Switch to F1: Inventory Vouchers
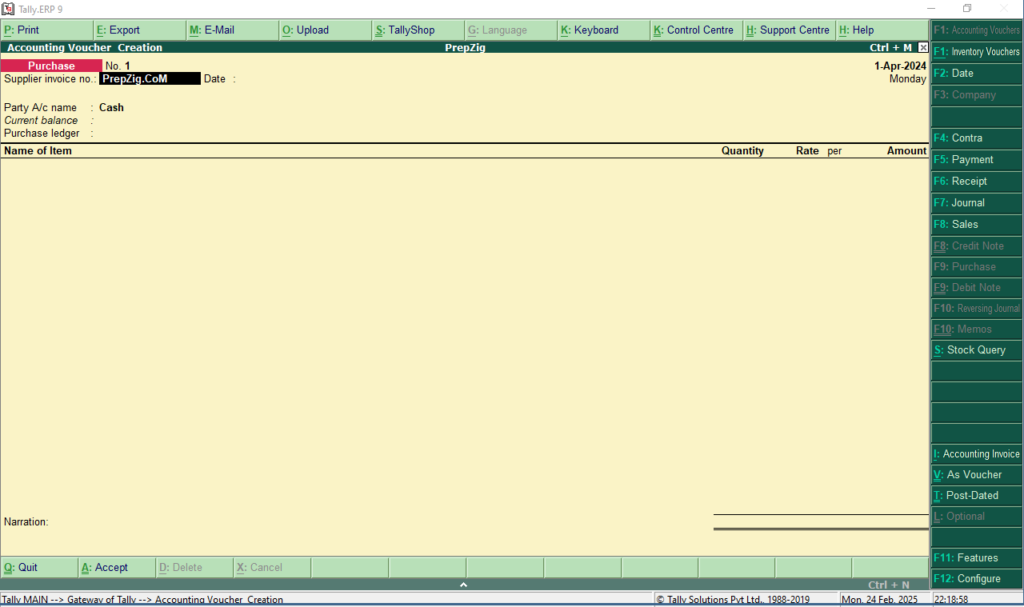The image size is (1024, 607). tap(976, 52)
